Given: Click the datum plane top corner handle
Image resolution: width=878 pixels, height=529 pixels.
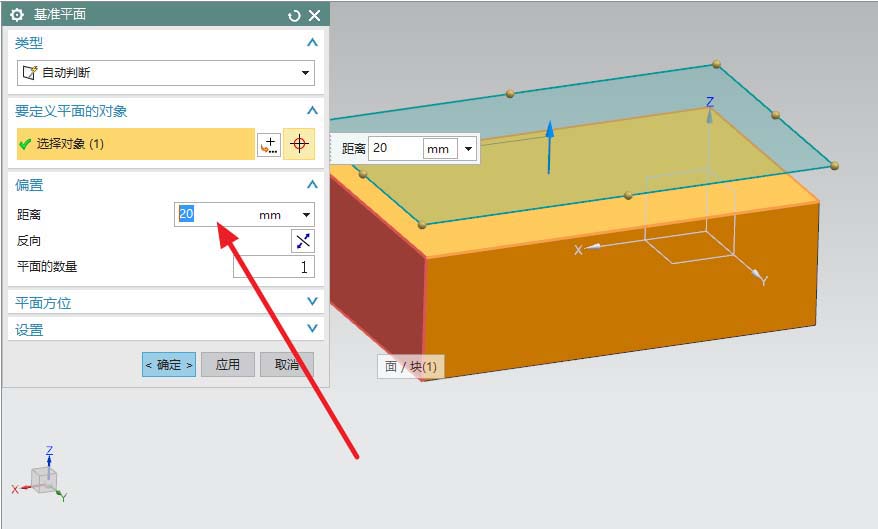Looking at the screenshot, I should coord(717,64).
